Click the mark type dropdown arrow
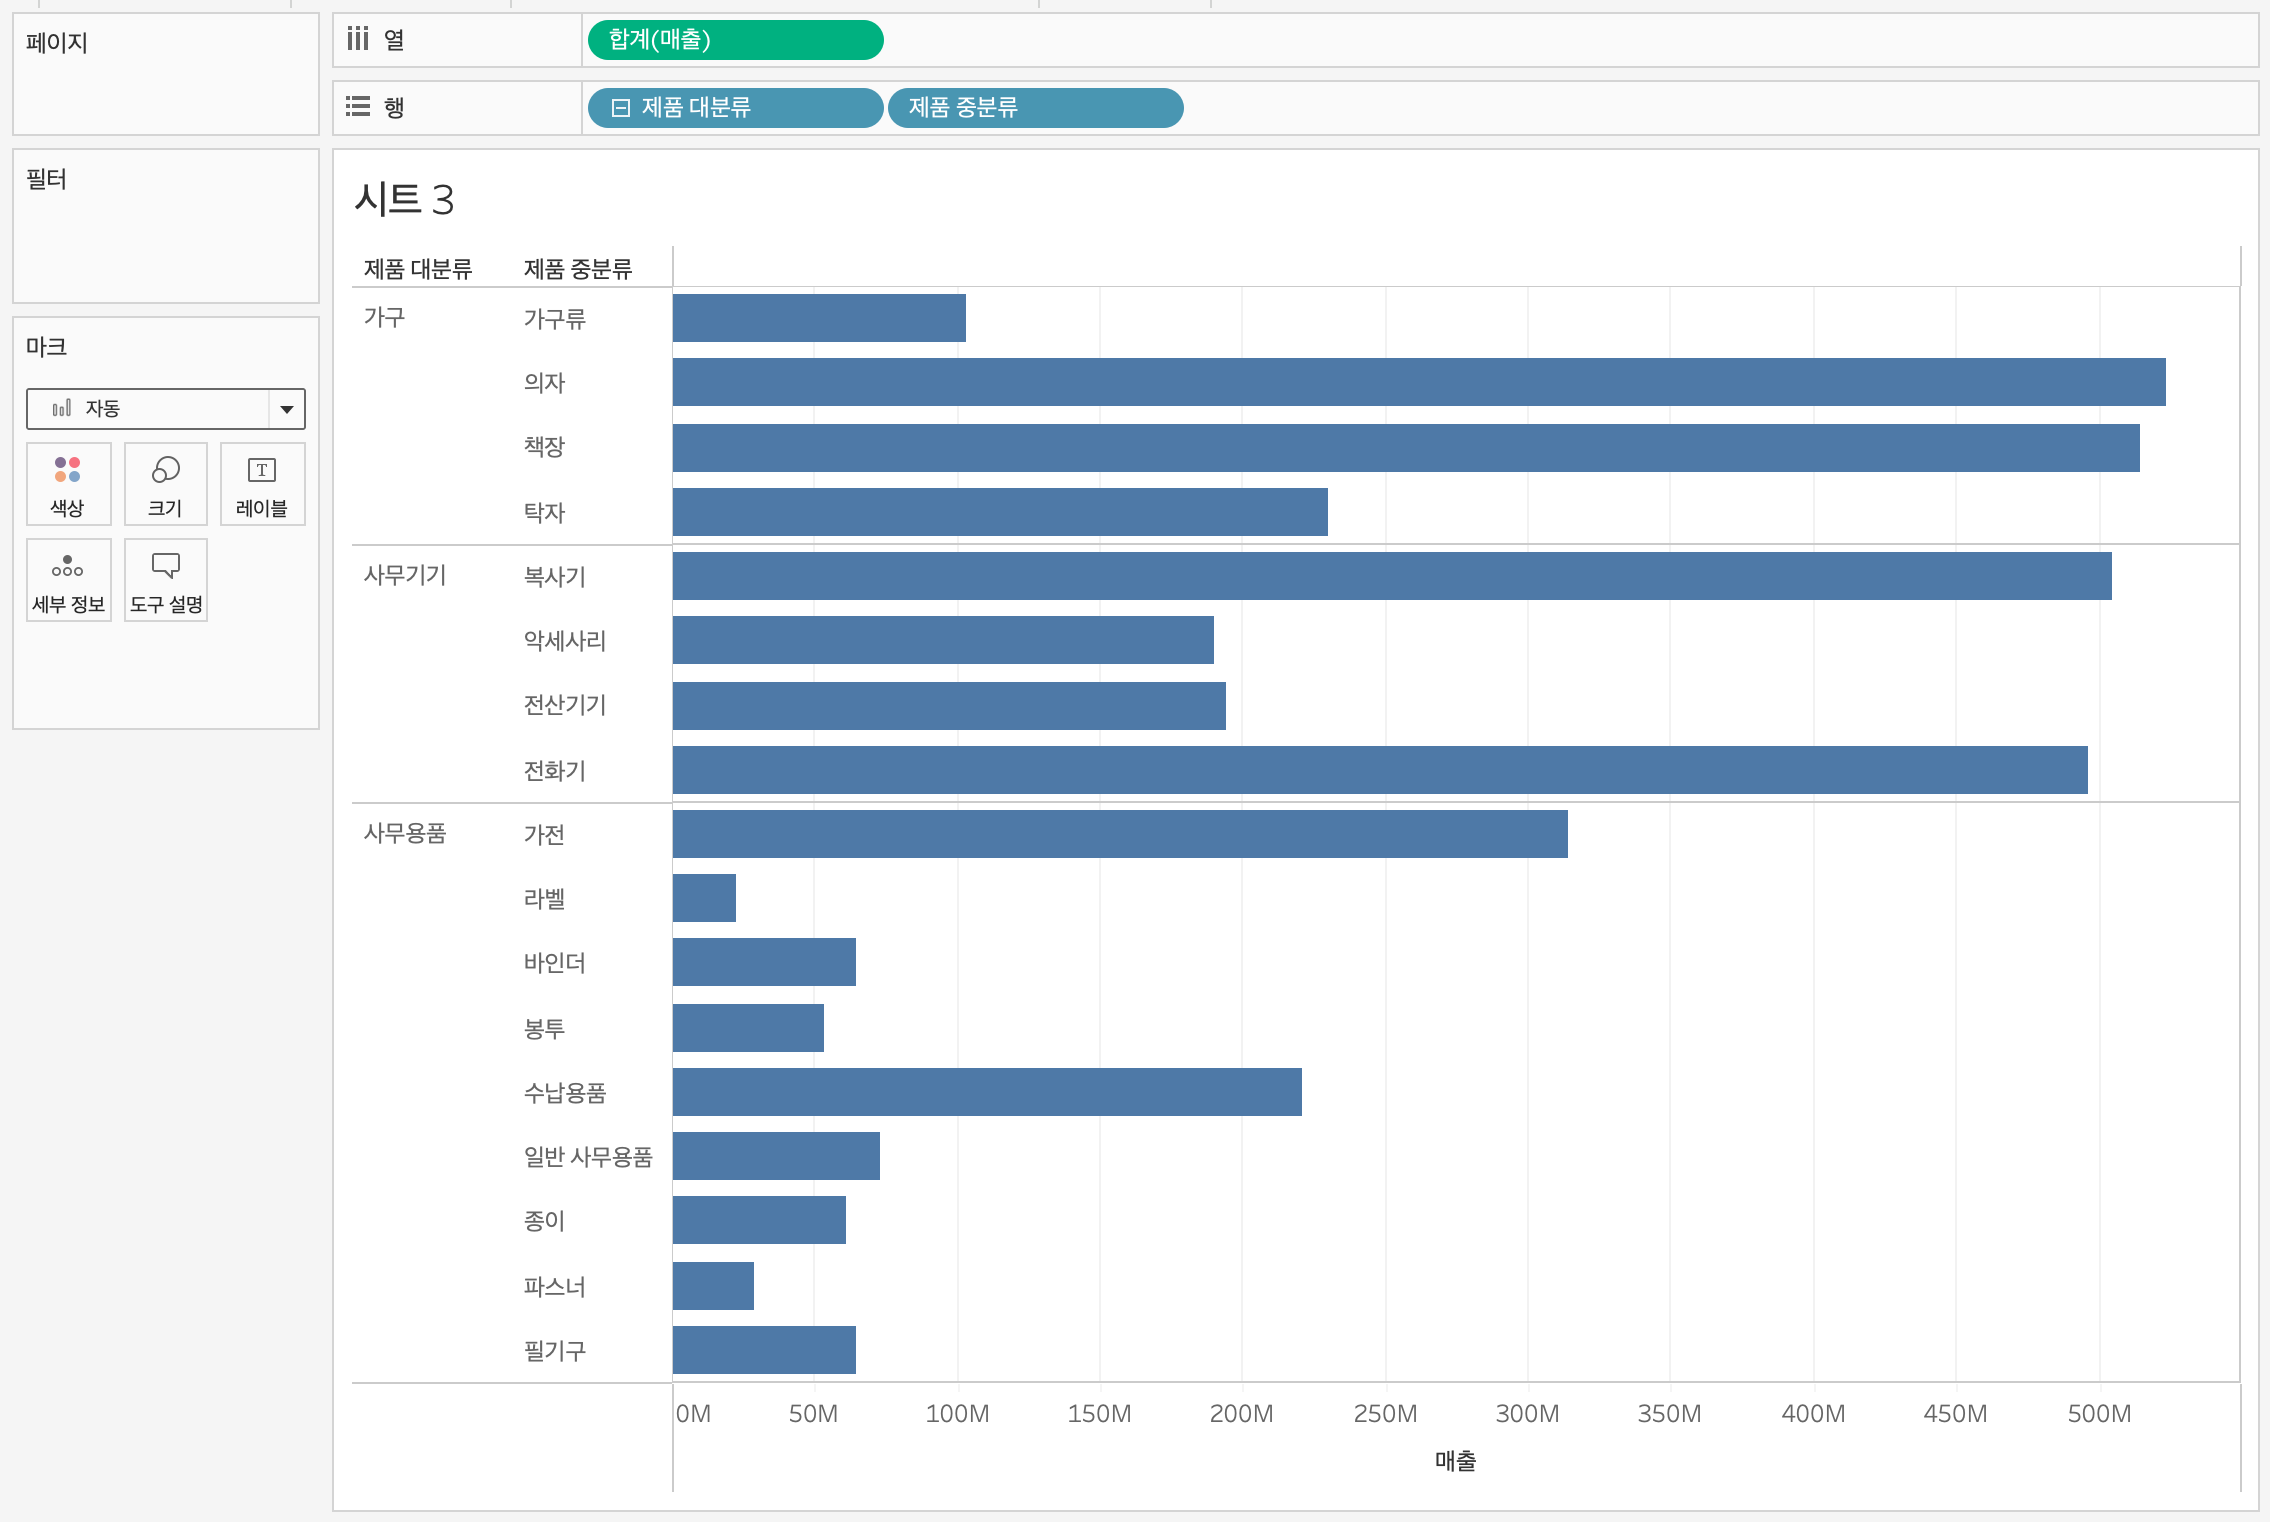The height and width of the screenshot is (1522, 2270). [287, 409]
